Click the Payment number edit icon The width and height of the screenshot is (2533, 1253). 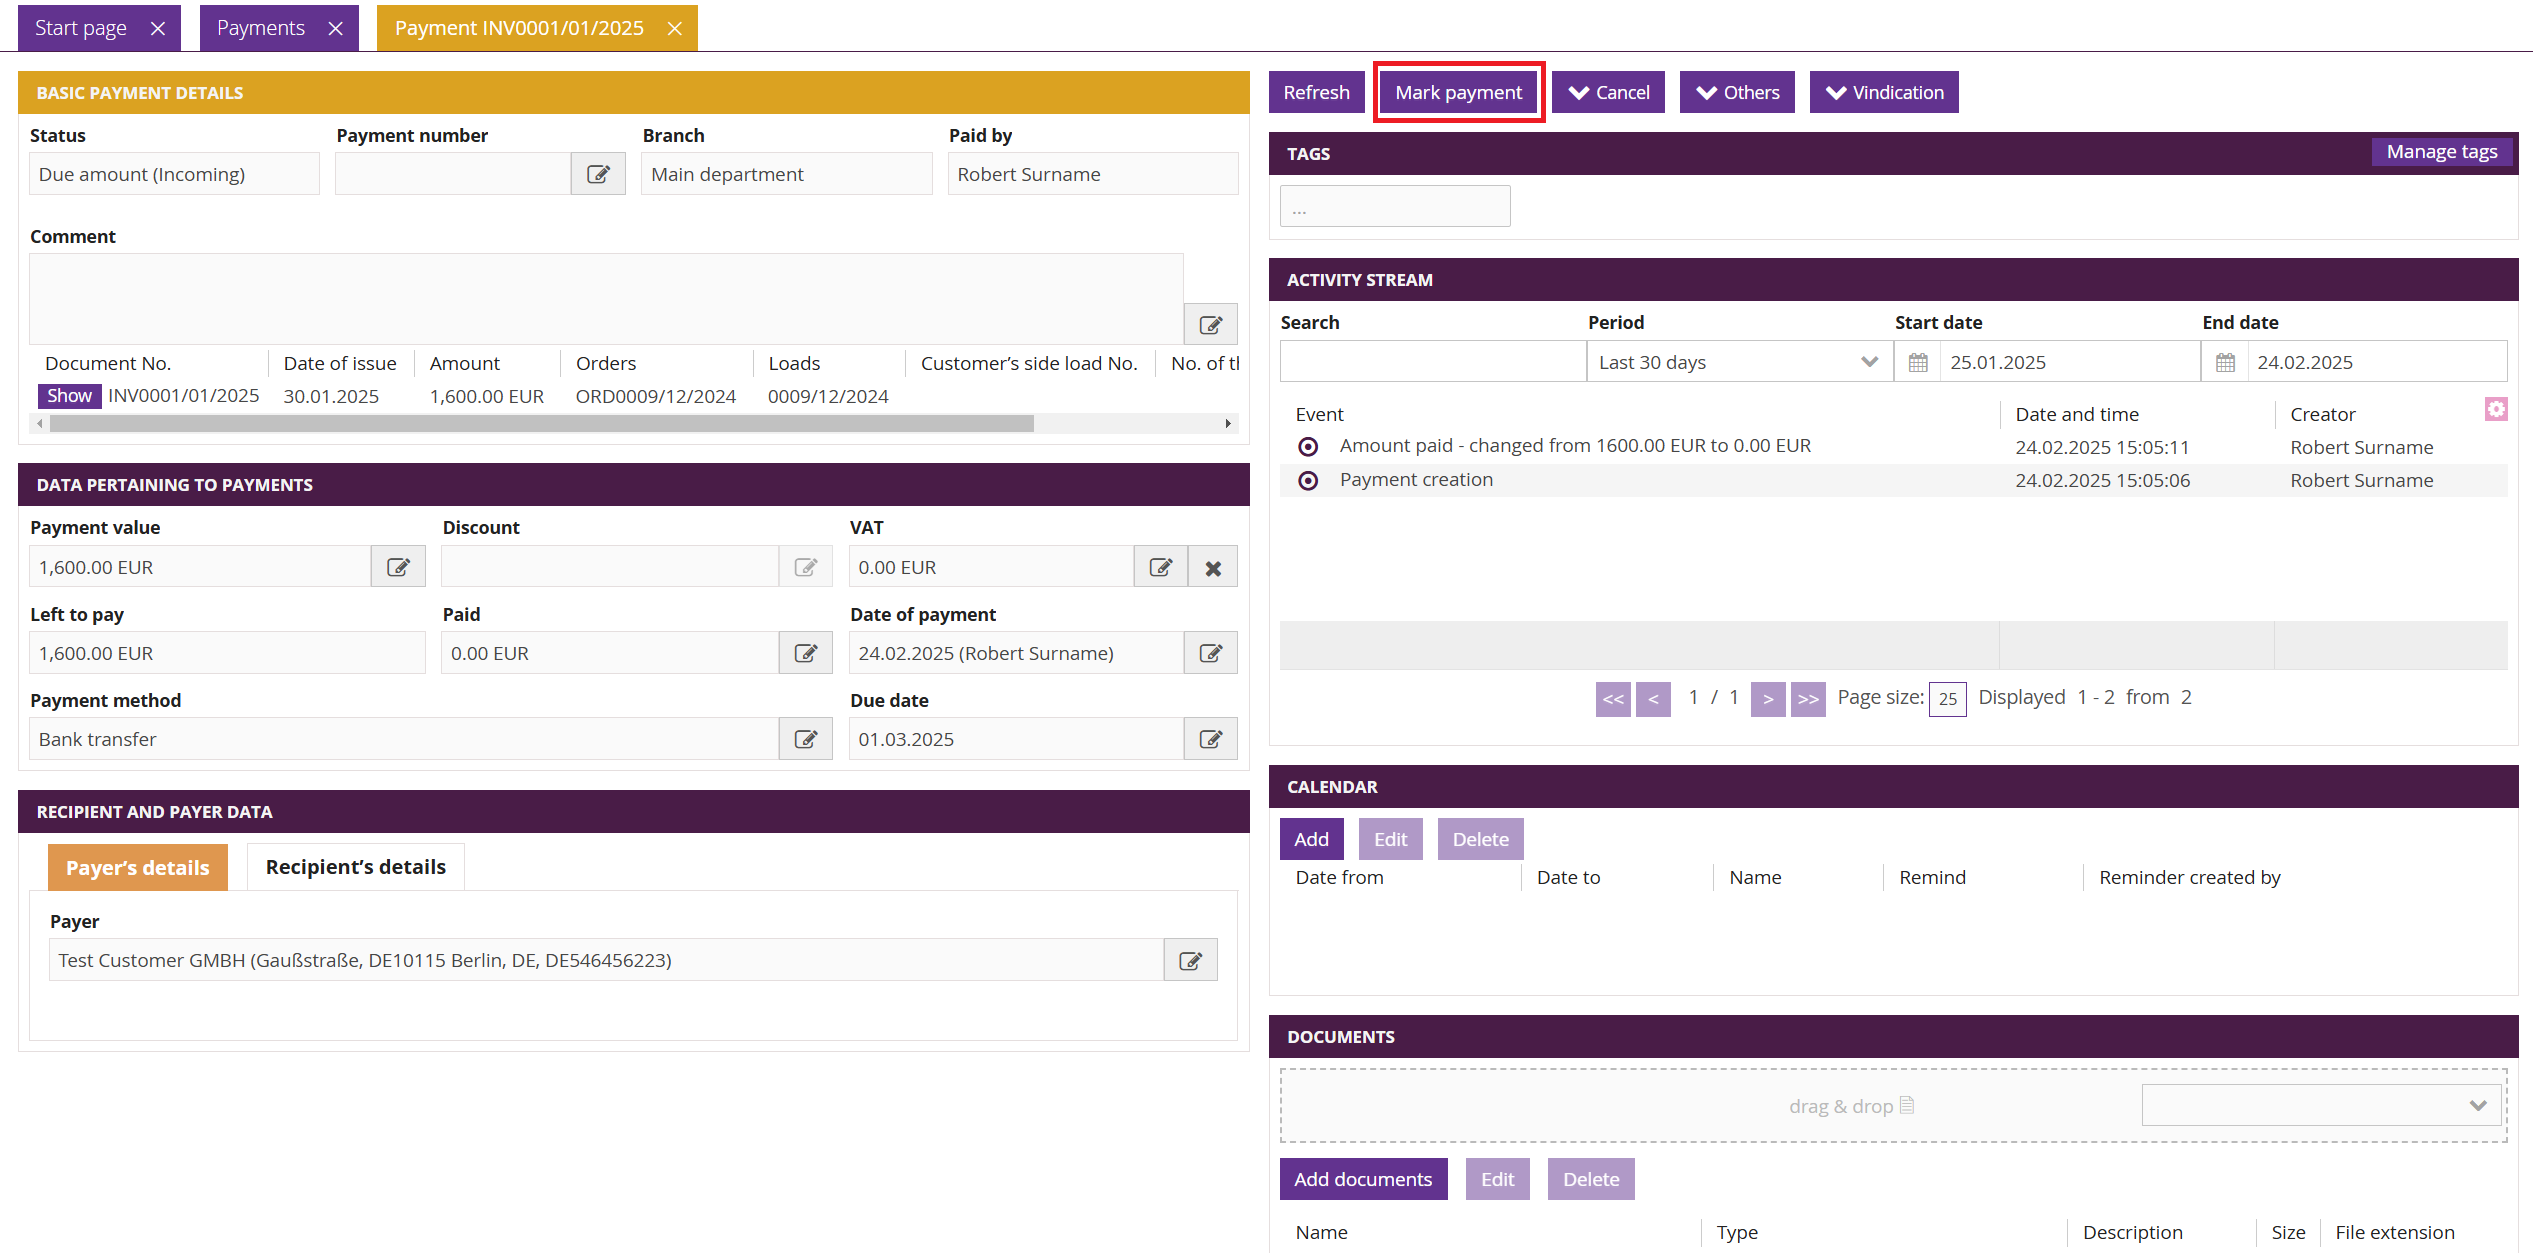pos(598,174)
